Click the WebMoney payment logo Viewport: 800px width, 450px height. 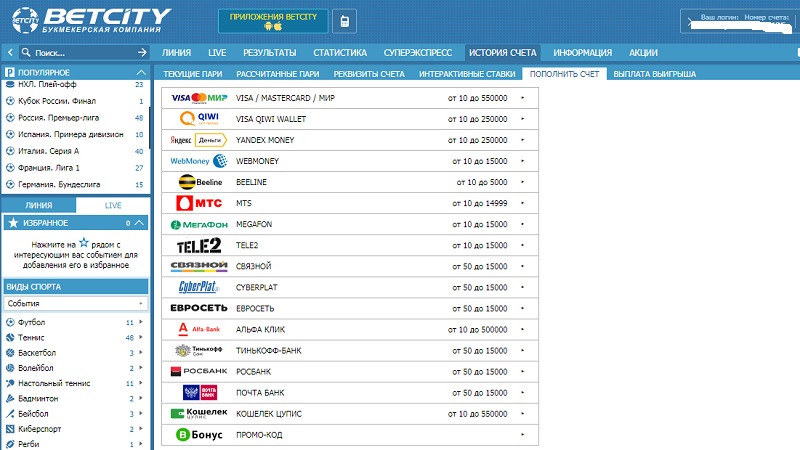(x=198, y=161)
